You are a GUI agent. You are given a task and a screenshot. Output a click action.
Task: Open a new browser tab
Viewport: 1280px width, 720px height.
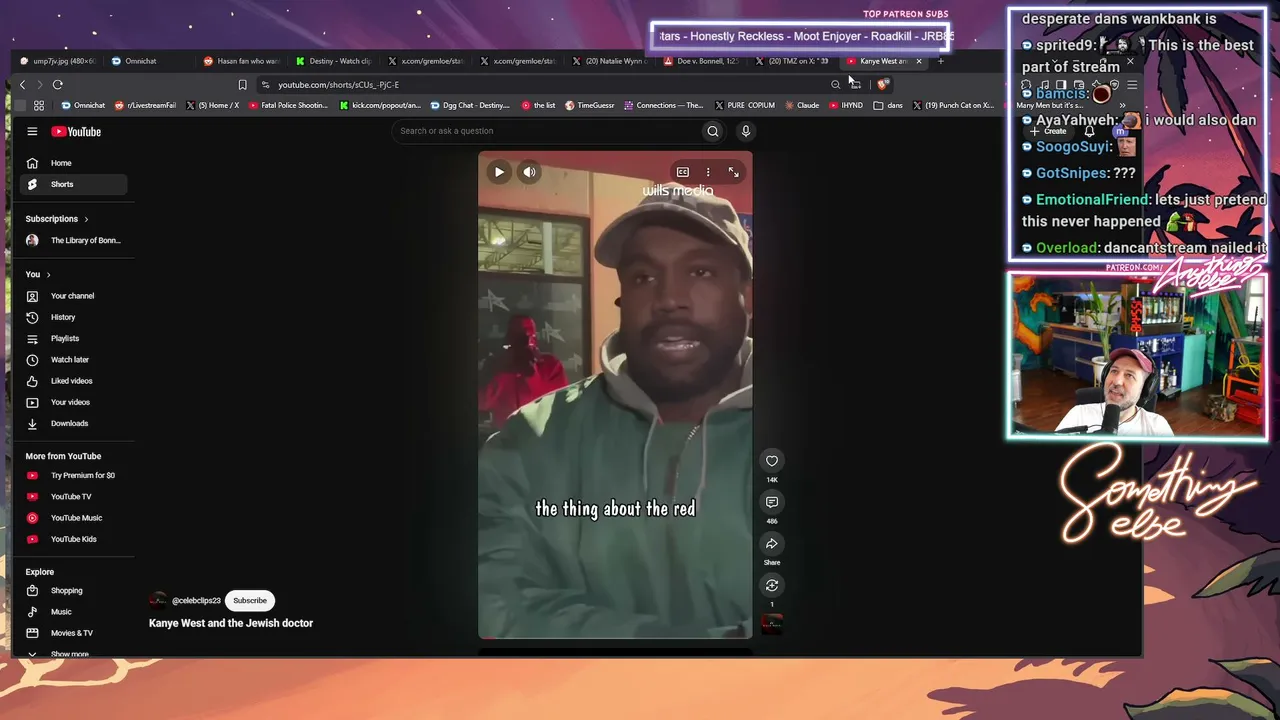pyautogui.click(x=940, y=61)
